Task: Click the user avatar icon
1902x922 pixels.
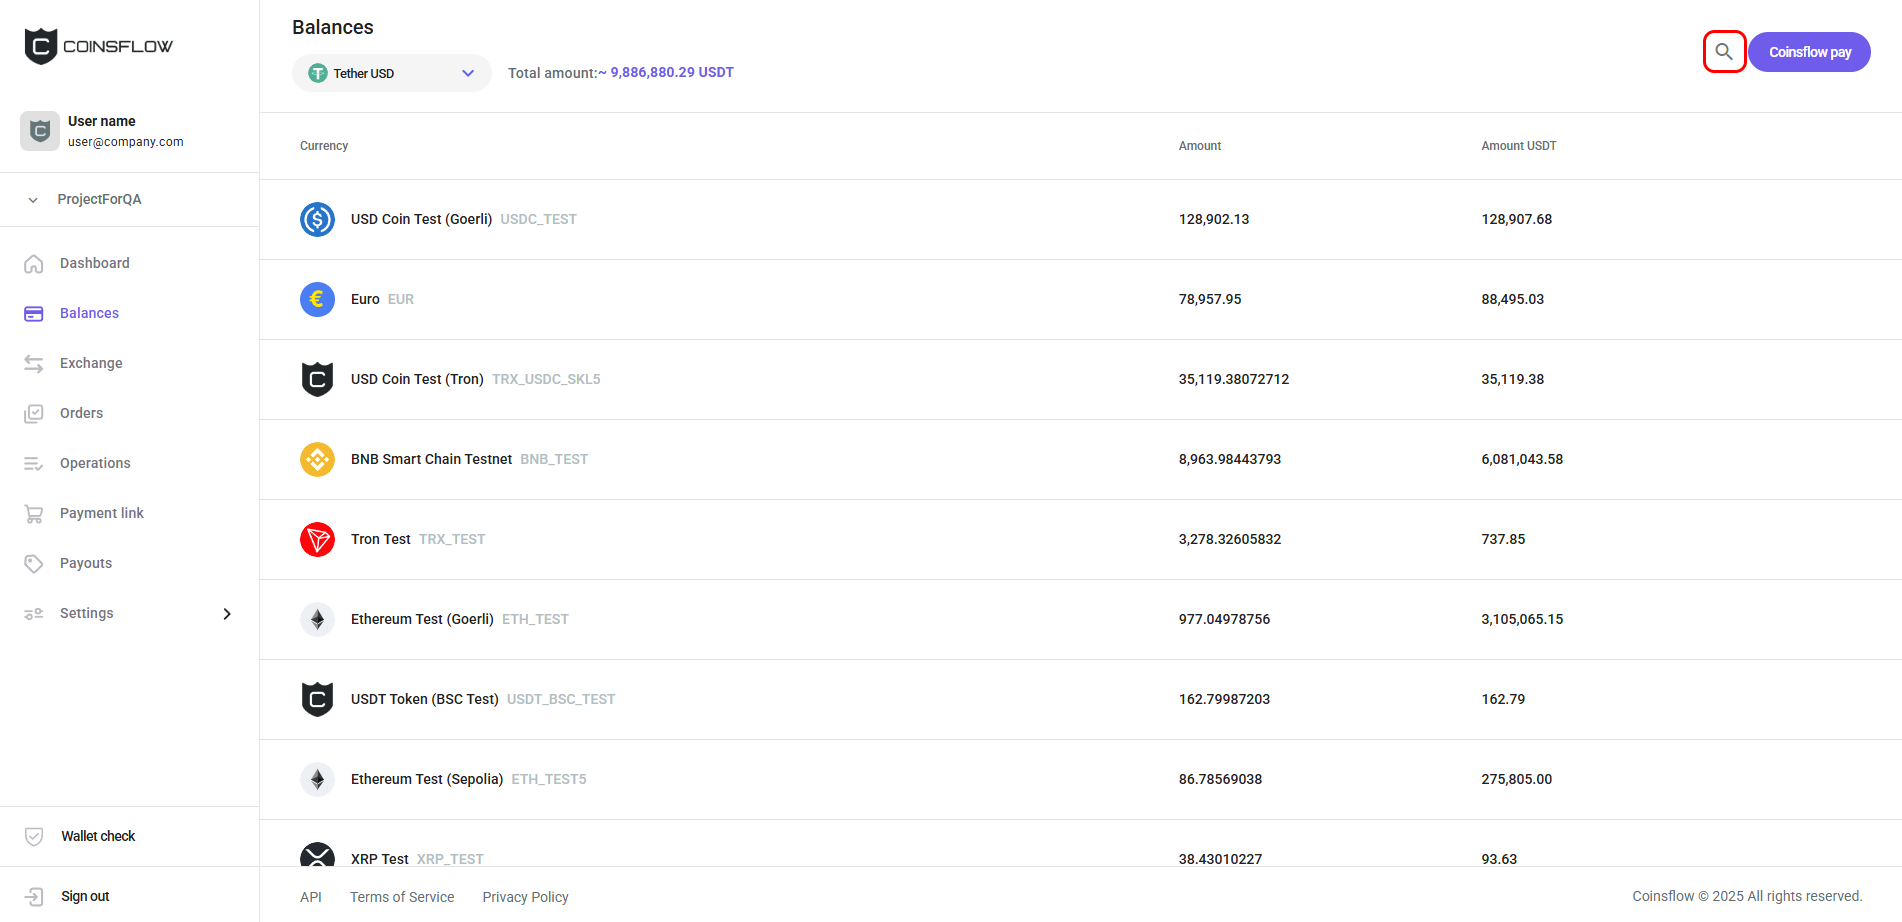Action: pyautogui.click(x=39, y=130)
